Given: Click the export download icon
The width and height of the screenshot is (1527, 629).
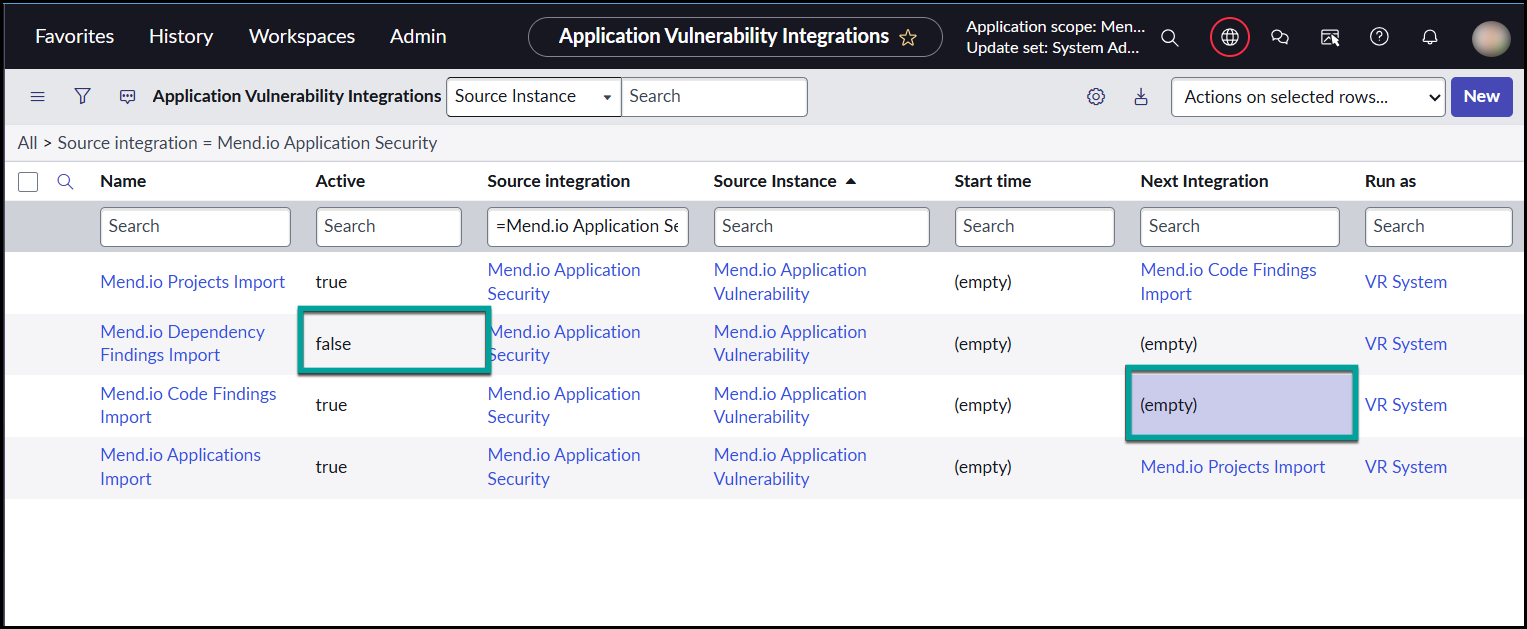Looking at the screenshot, I should 1141,97.
